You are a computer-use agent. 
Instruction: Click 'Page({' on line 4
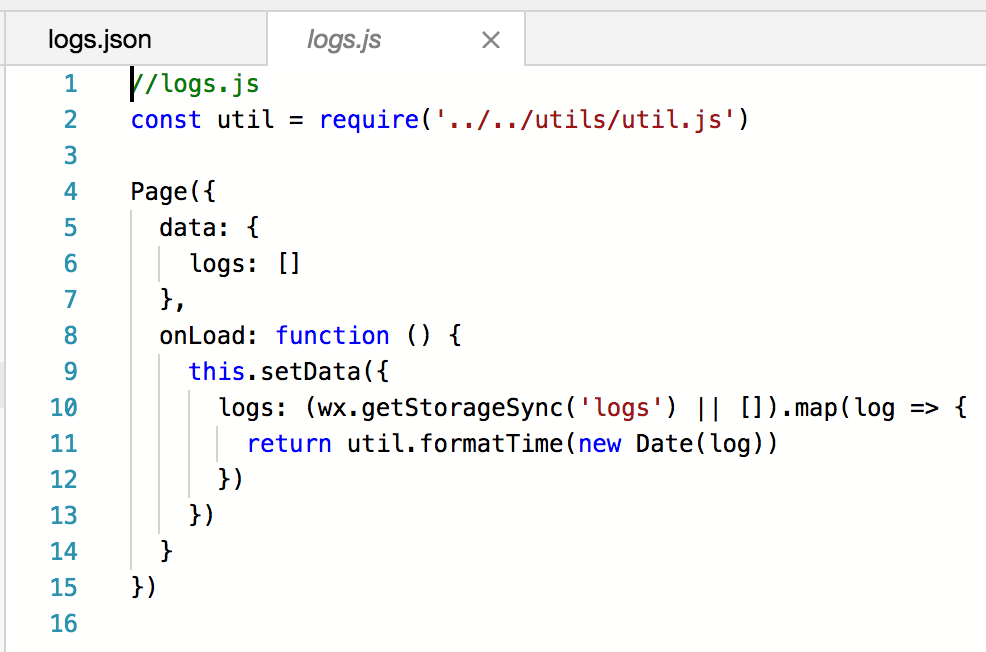tap(173, 191)
